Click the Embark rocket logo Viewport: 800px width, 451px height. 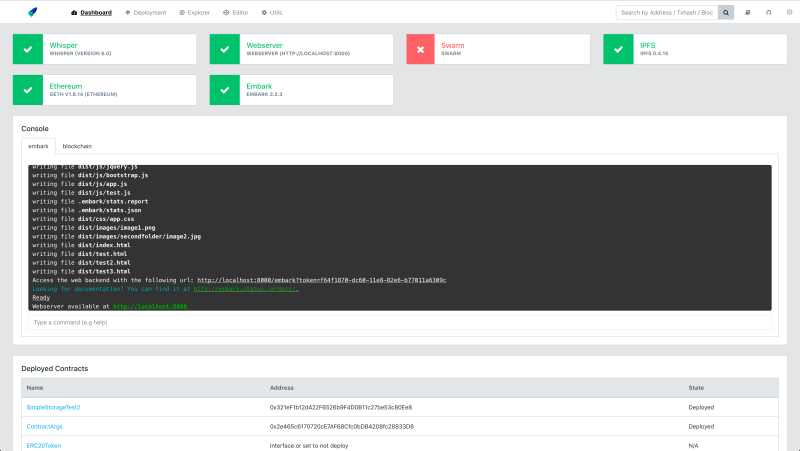click(33, 12)
